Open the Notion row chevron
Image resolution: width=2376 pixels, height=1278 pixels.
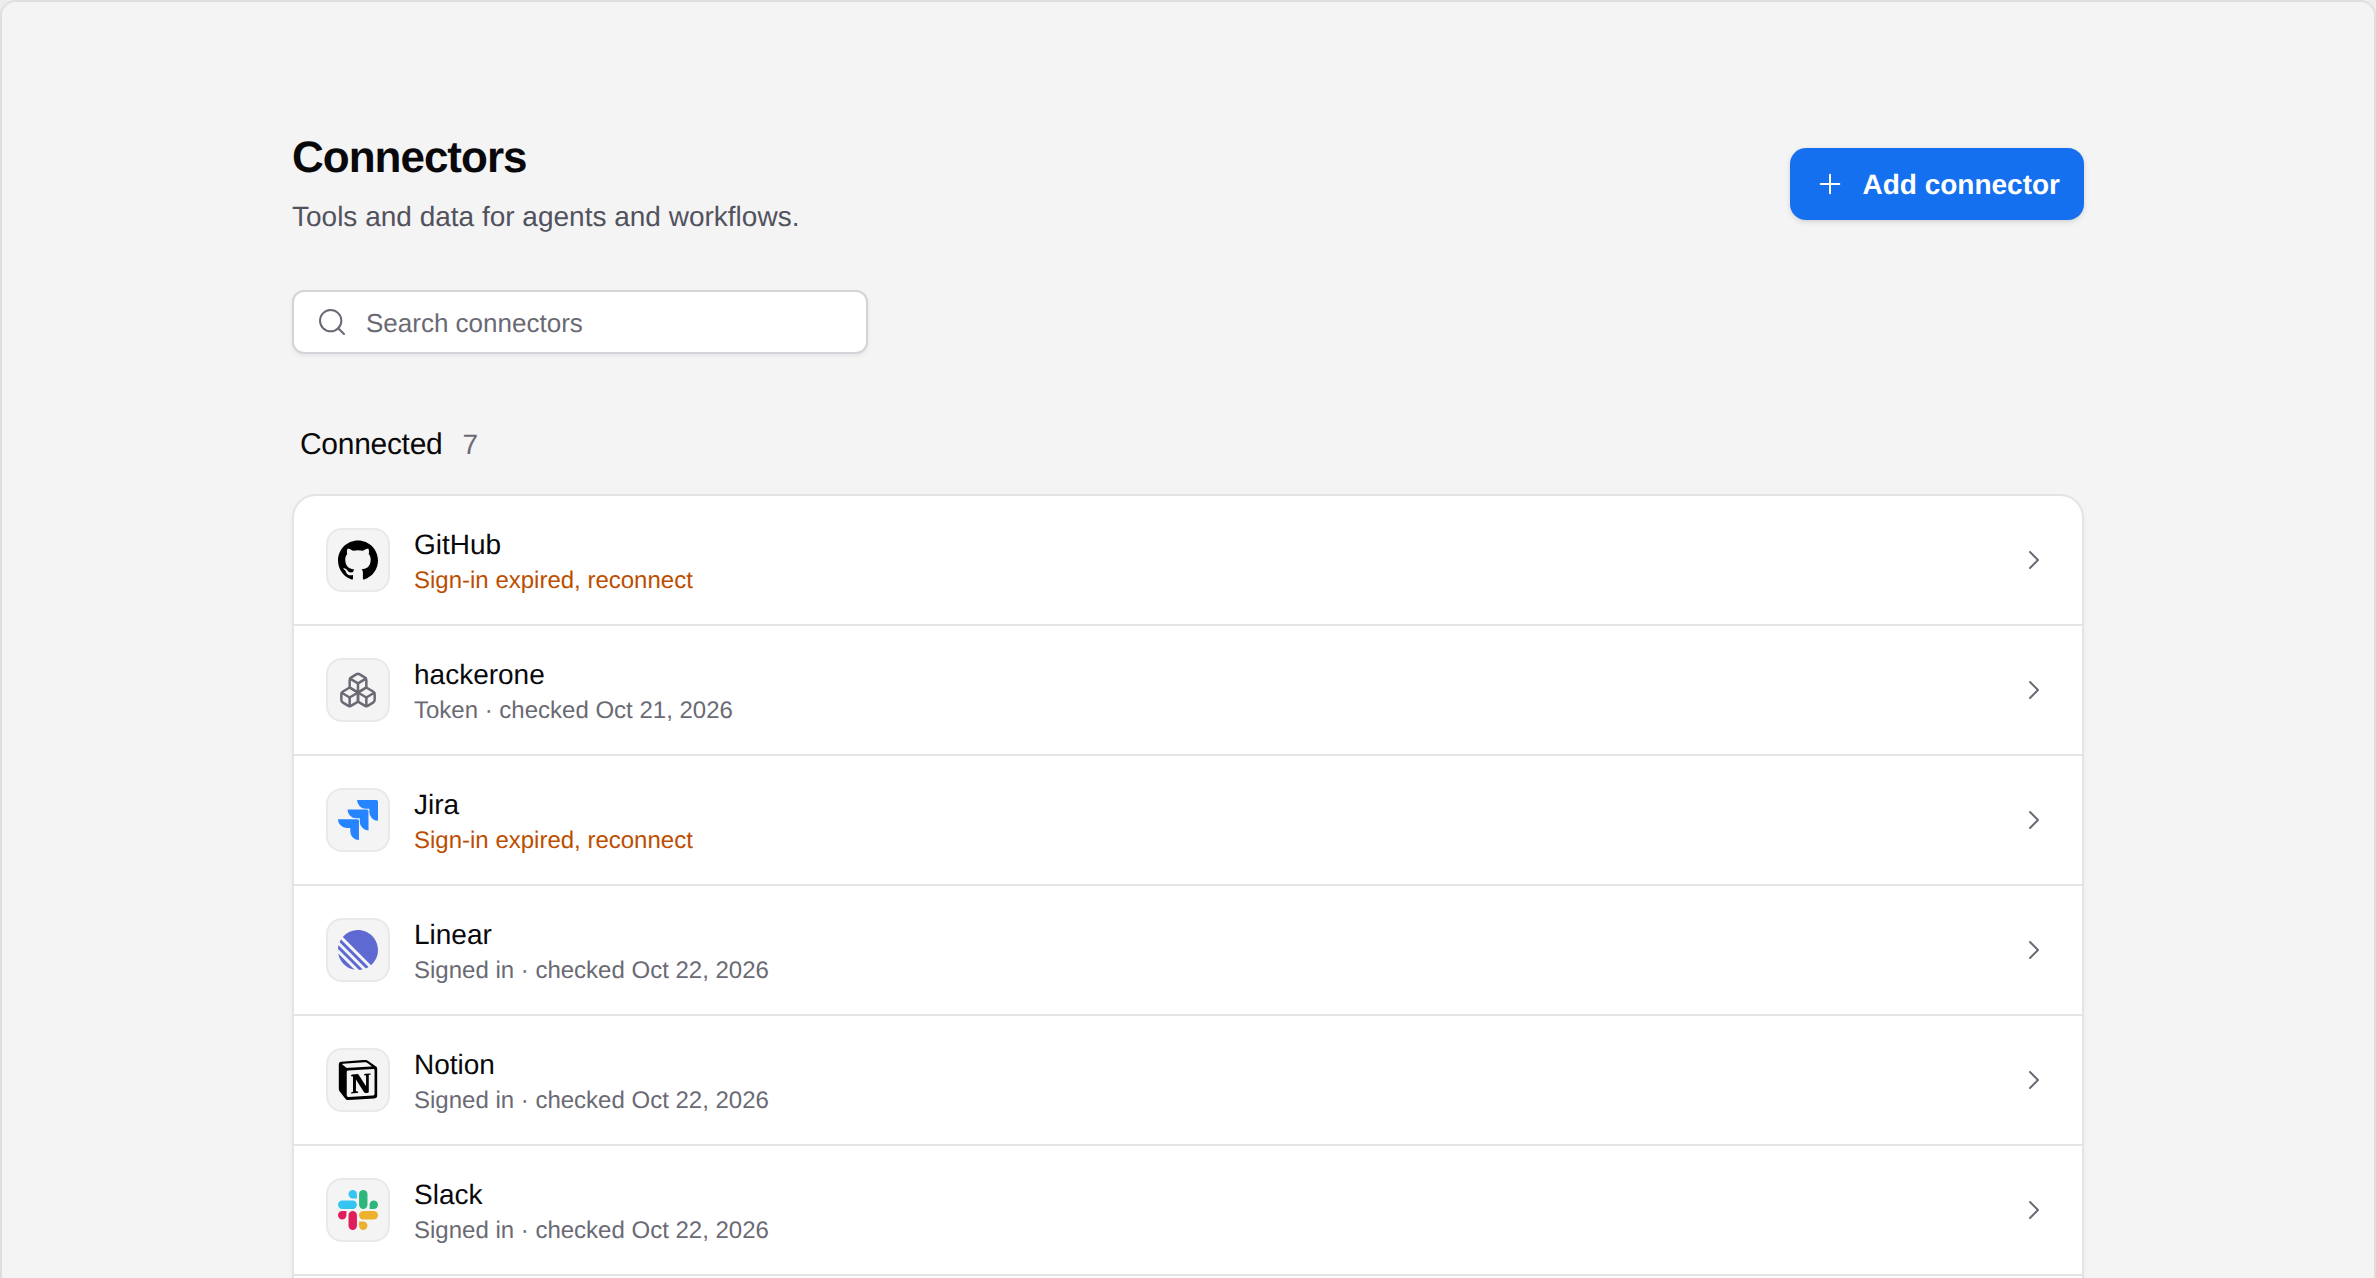pyautogui.click(x=2033, y=1080)
